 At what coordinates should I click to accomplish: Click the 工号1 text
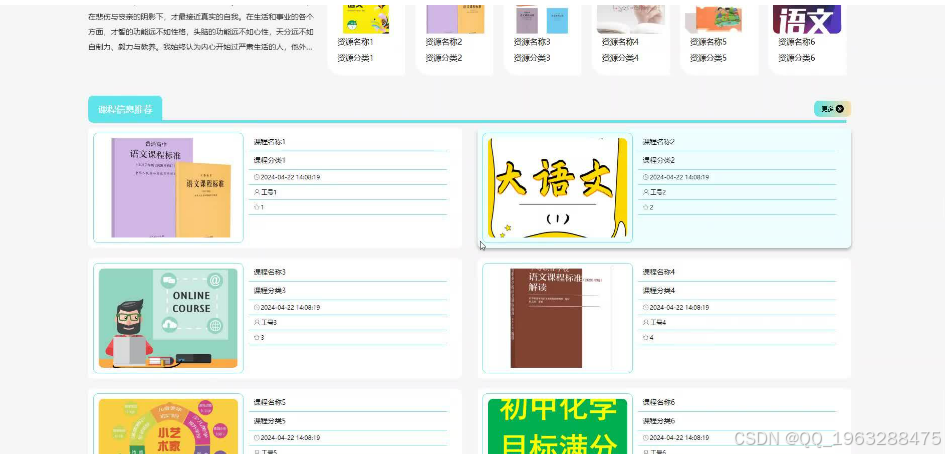pos(269,192)
